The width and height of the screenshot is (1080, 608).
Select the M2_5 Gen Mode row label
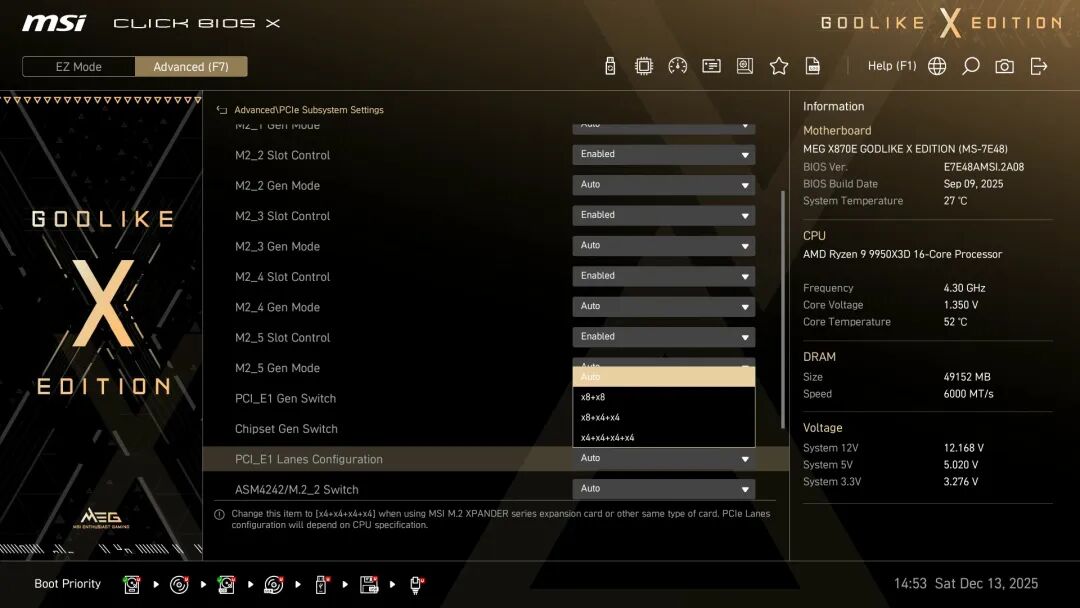pos(277,368)
